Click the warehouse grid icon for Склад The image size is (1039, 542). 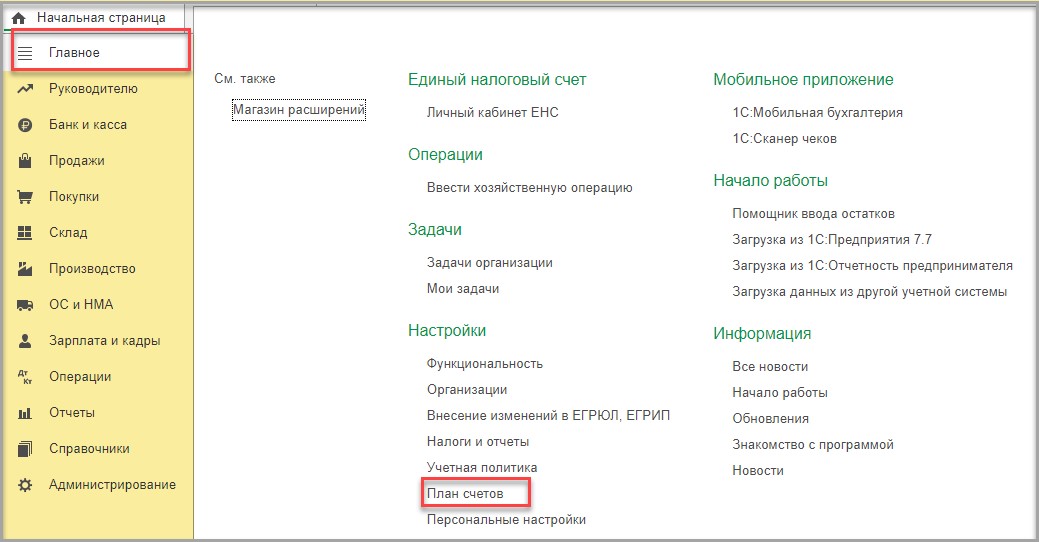(x=25, y=233)
